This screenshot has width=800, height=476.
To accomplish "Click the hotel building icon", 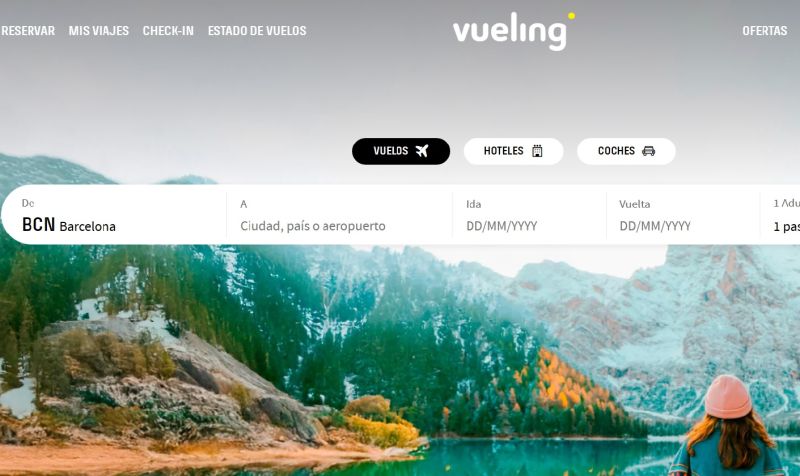I will [x=537, y=151].
